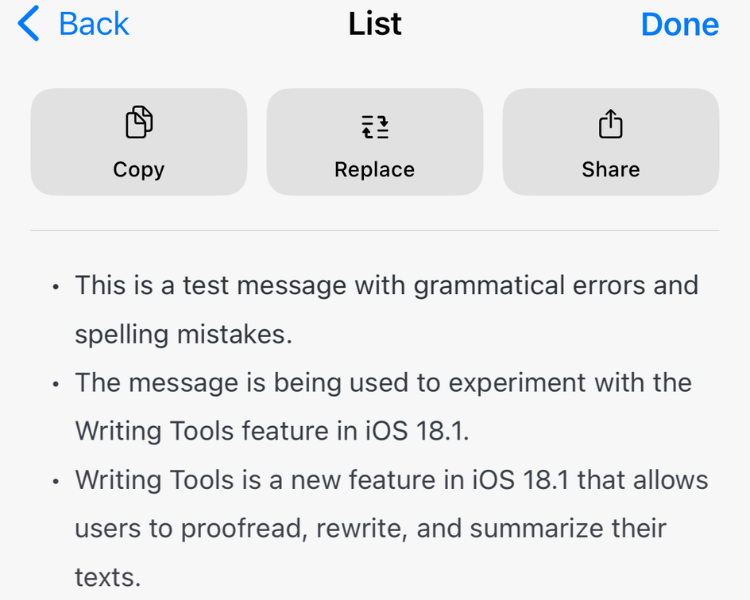This screenshot has height=600, width=750.
Task: Select the line starting 'This is a test message'
Action: click(x=386, y=285)
